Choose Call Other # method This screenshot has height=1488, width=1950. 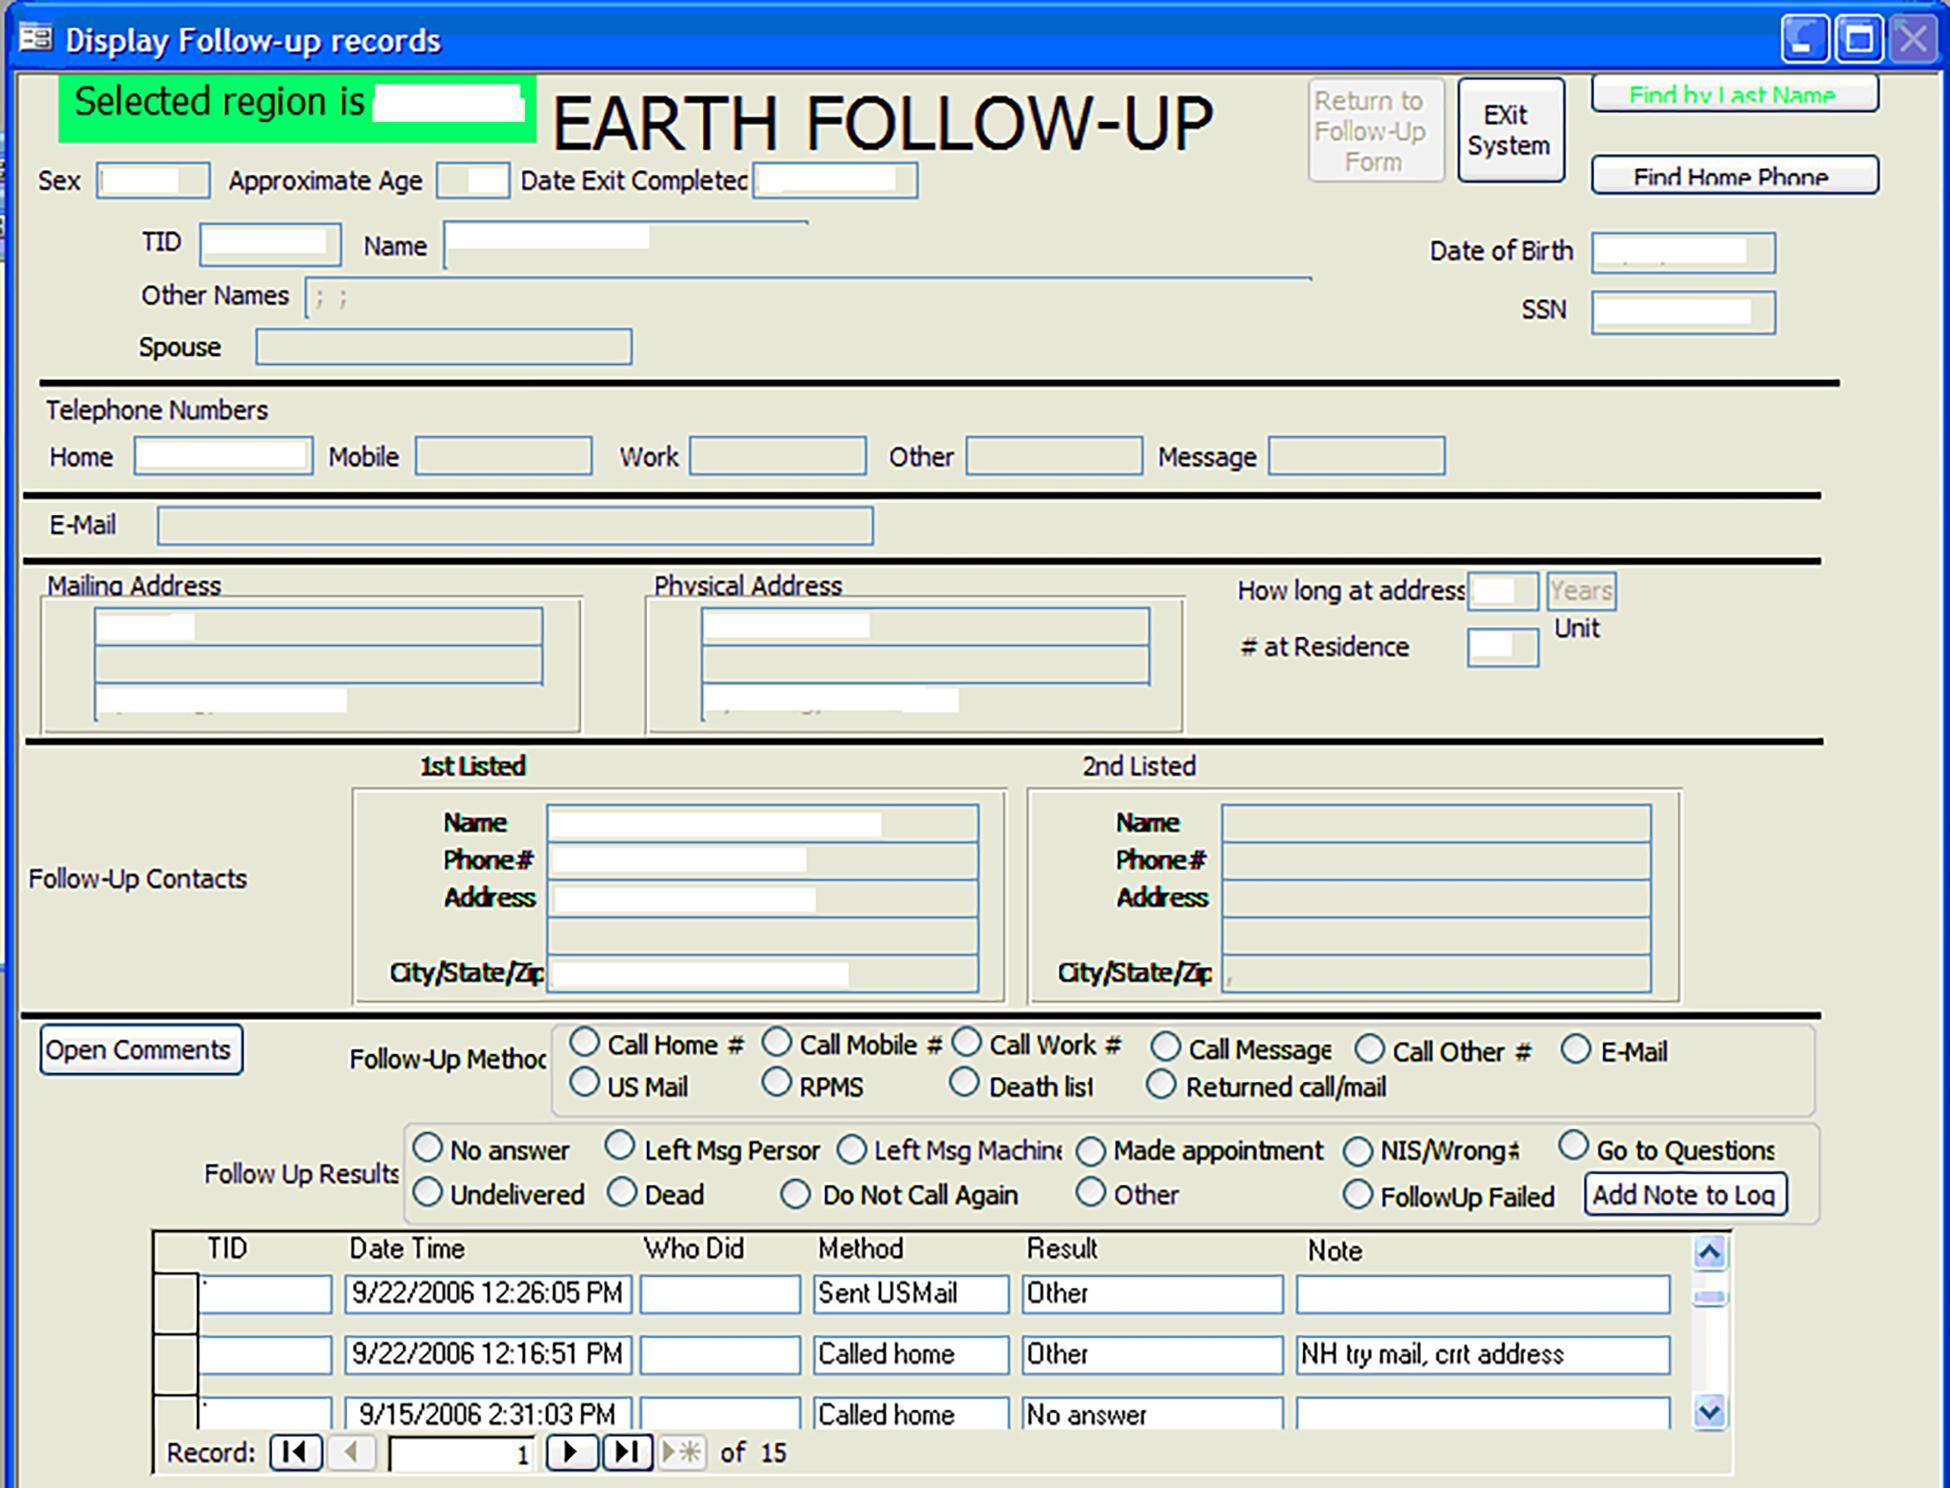point(1369,1050)
